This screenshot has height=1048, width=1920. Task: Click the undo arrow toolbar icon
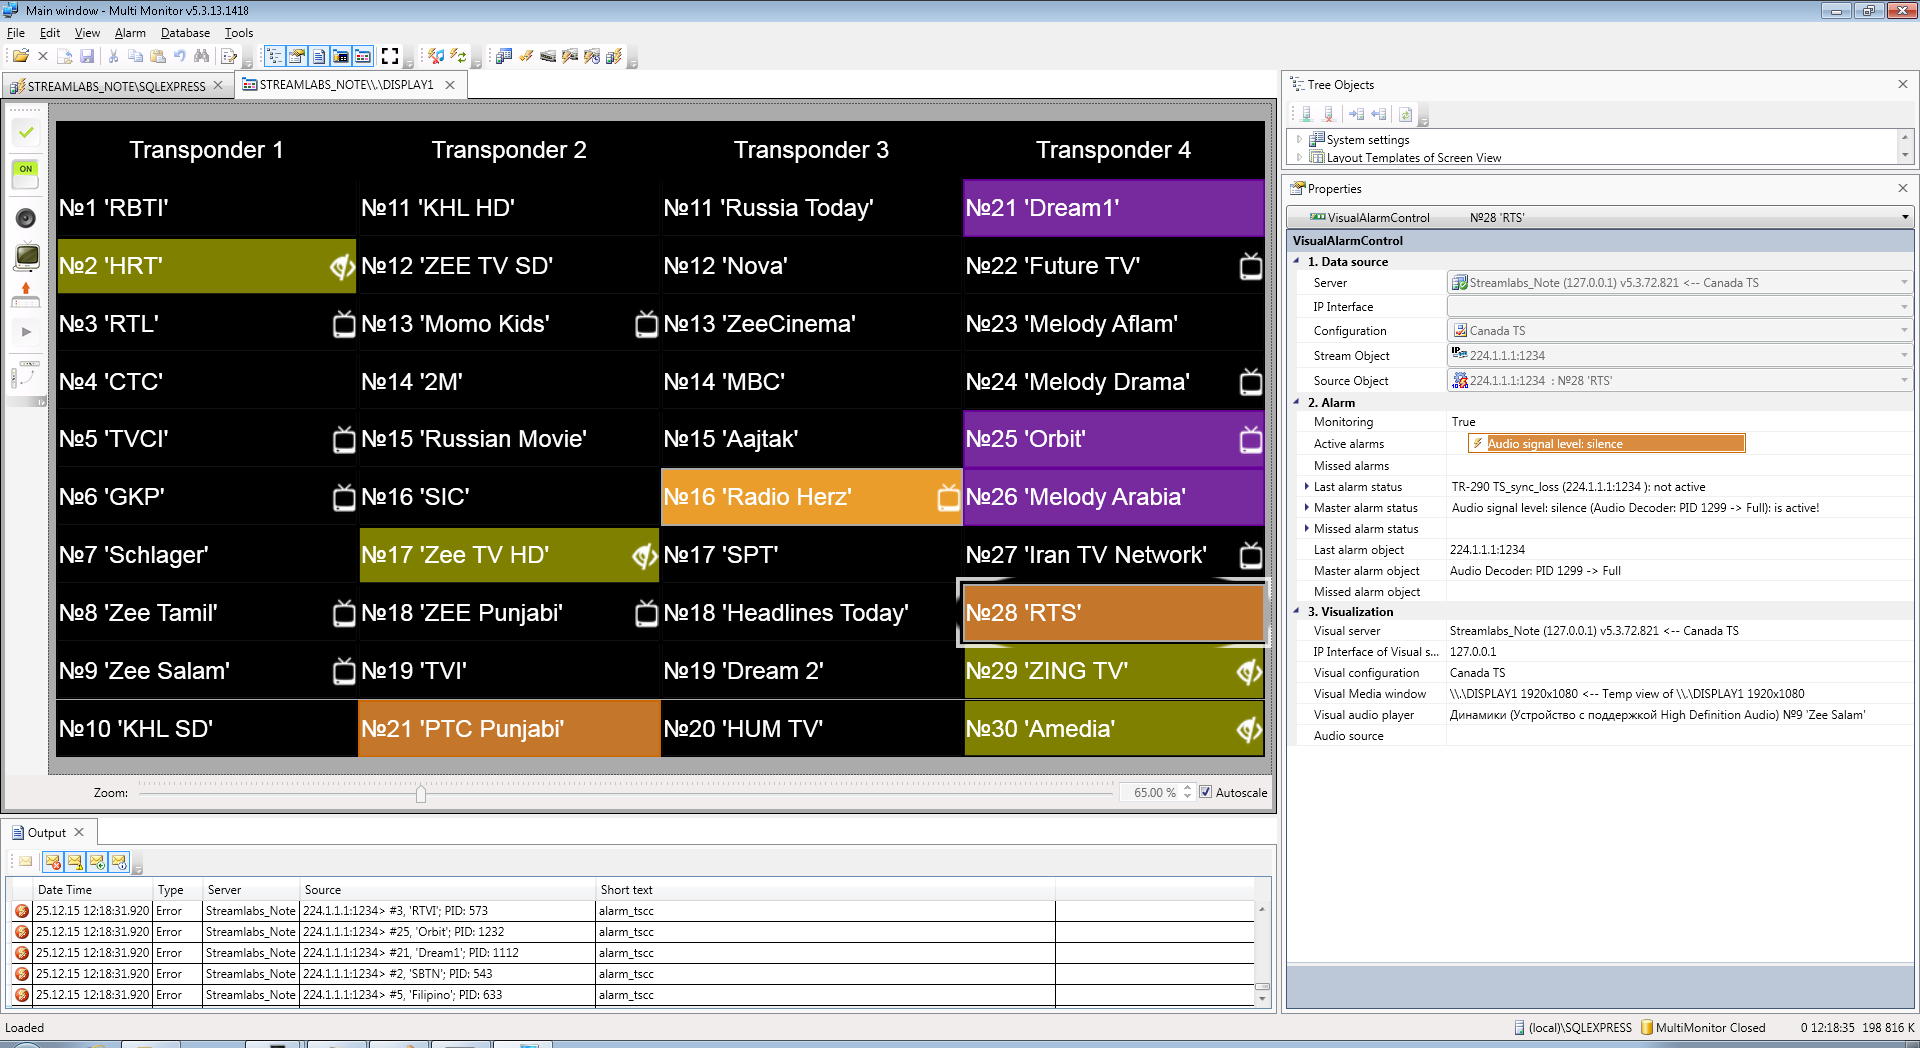(179, 56)
